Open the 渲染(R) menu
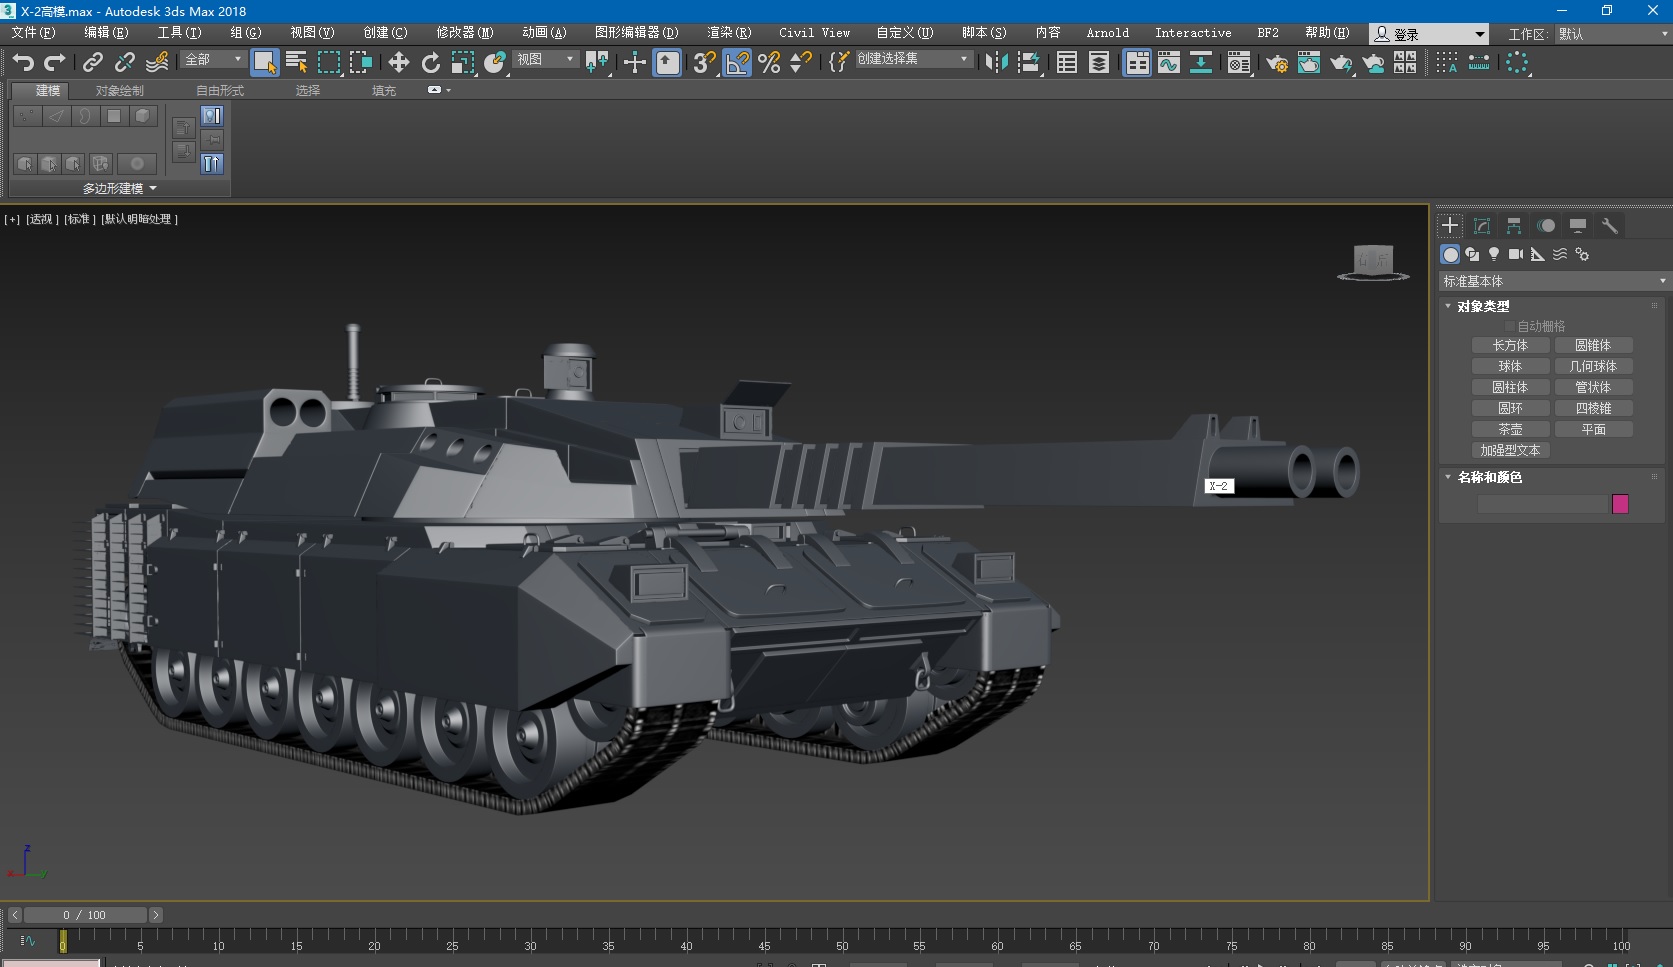 (x=728, y=33)
